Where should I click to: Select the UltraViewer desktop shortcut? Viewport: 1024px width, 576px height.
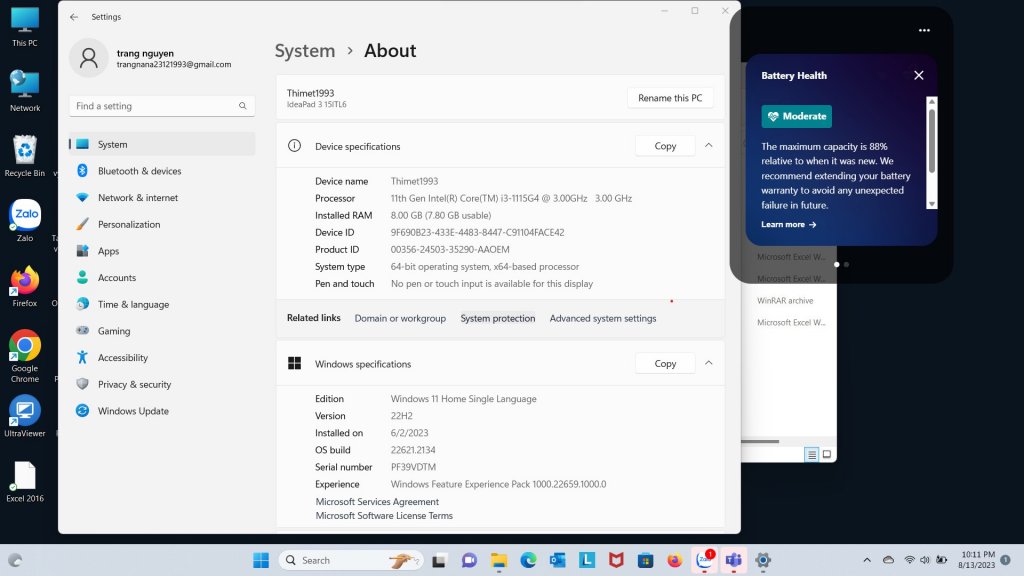point(25,416)
